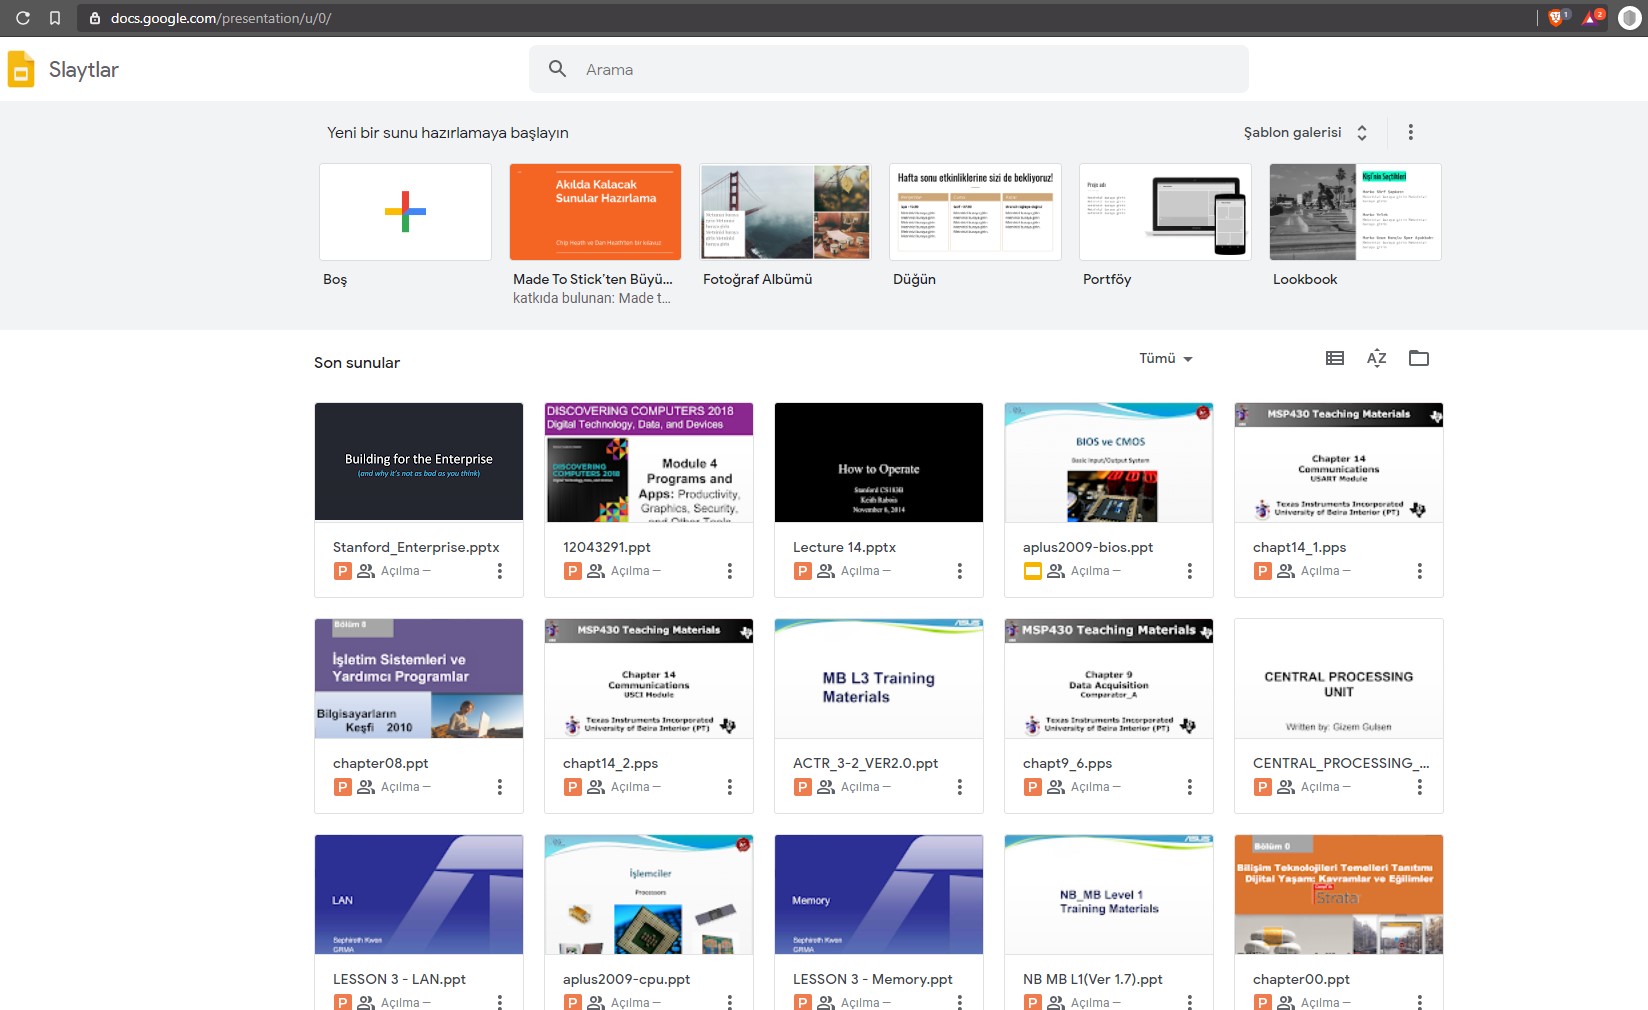Click the search magnifier icon
Screen dimensions: 1648x1010
(558, 69)
